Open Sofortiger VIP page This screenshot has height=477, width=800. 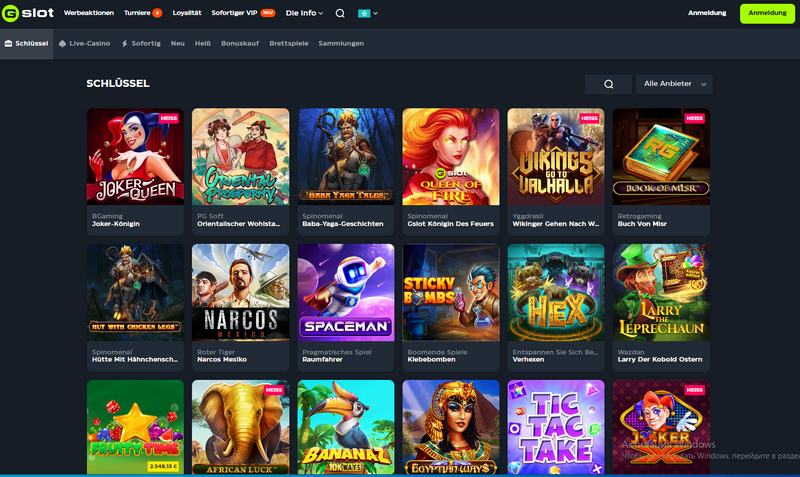pyautogui.click(x=243, y=13)
